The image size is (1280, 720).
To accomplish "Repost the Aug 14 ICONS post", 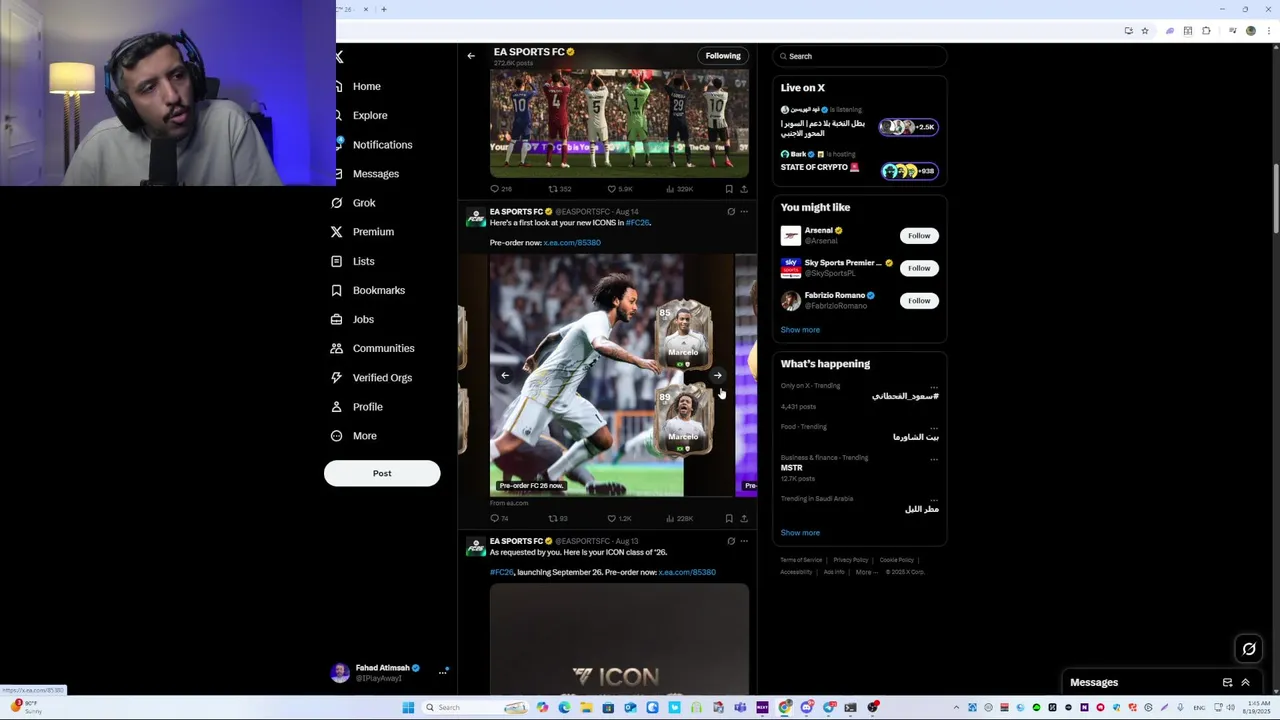I will [x=552, y=518].
